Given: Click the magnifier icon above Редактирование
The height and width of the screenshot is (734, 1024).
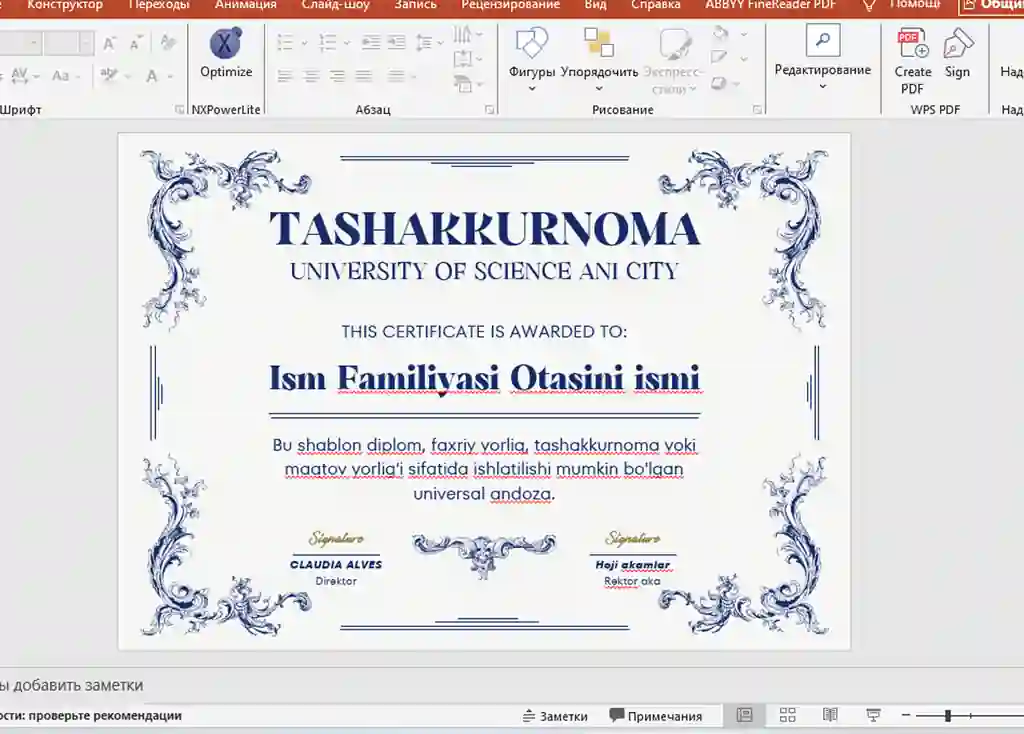Looking at the screenshot, I should click(823, 40).
